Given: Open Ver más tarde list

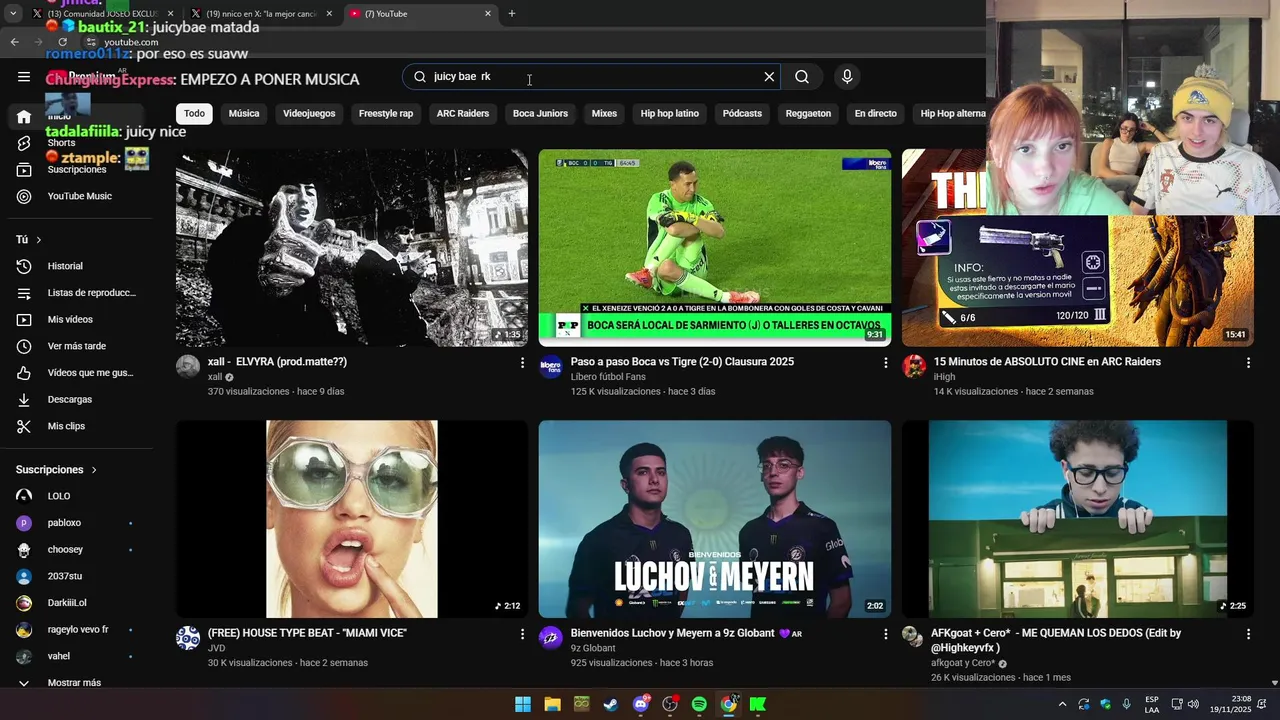Looking at the screenshot, I should coord(78,346).
